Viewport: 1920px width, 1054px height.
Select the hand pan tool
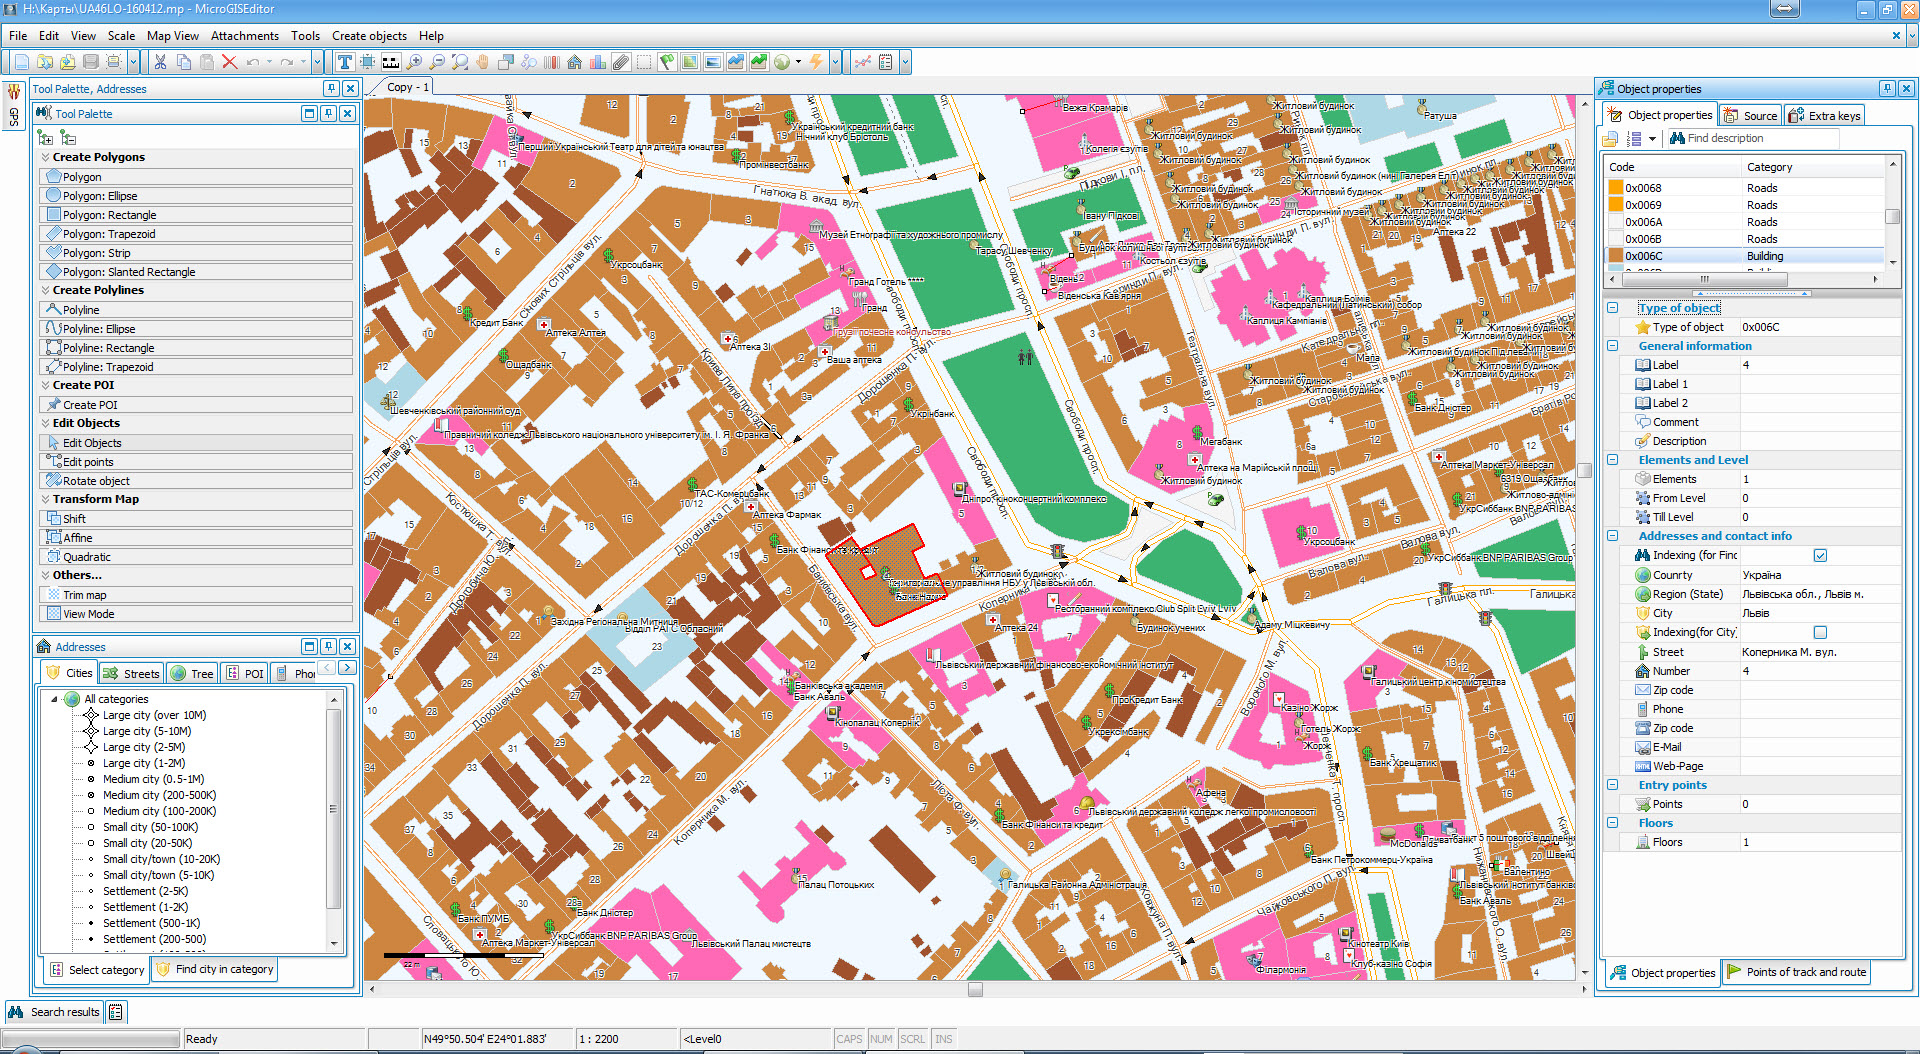pyautogui.click(x=483, y=62)
